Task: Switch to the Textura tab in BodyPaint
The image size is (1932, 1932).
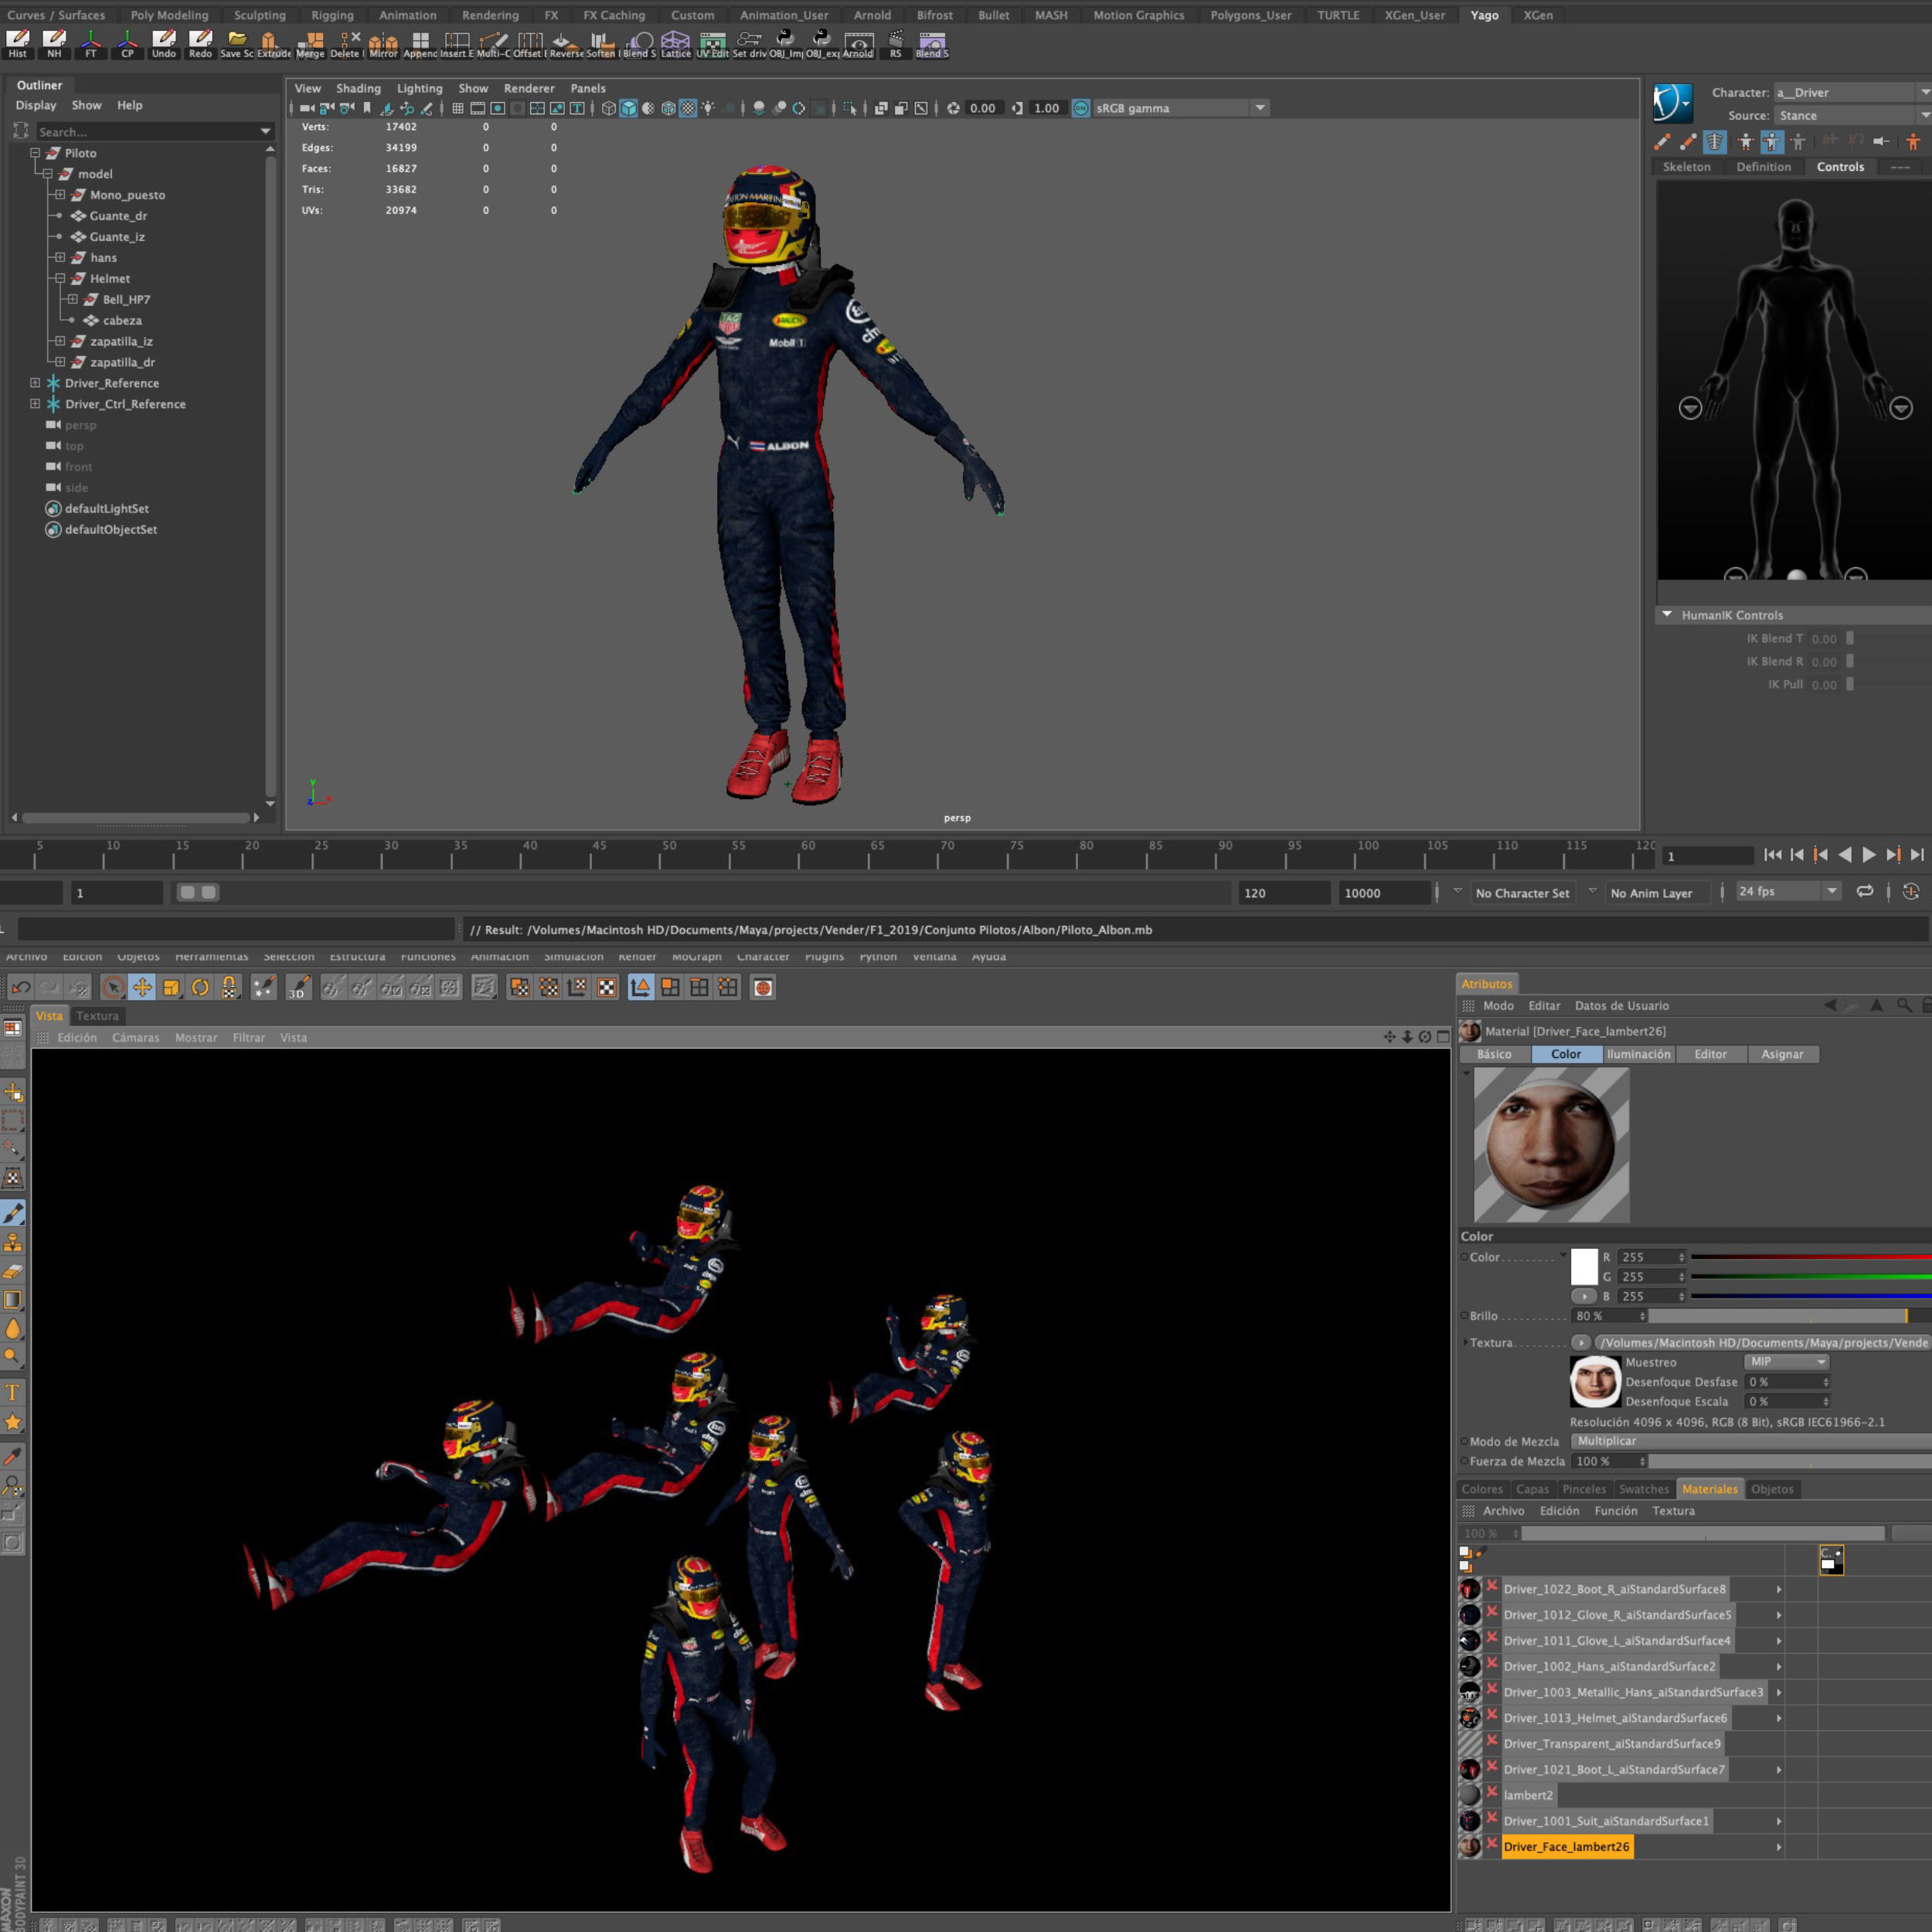Action: [97, 1016]
